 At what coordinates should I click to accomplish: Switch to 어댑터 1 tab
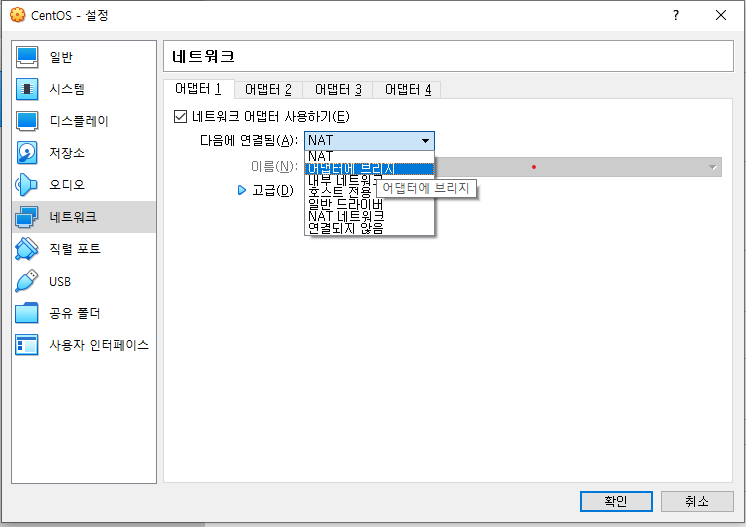(198, 89)
